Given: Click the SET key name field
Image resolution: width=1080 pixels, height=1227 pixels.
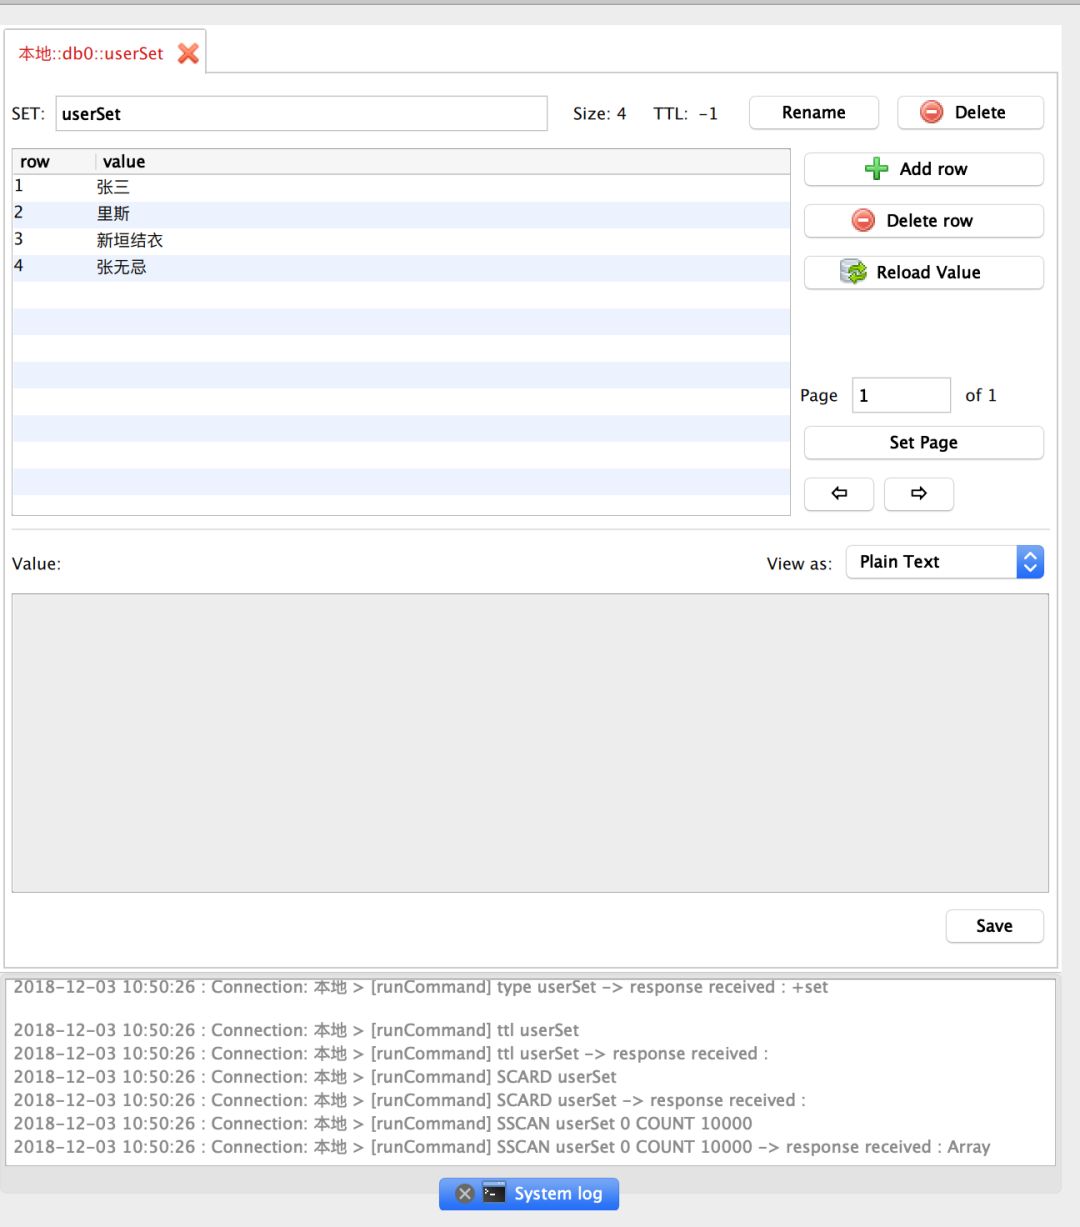Looking at the screenshot, I should pos(301,114).
